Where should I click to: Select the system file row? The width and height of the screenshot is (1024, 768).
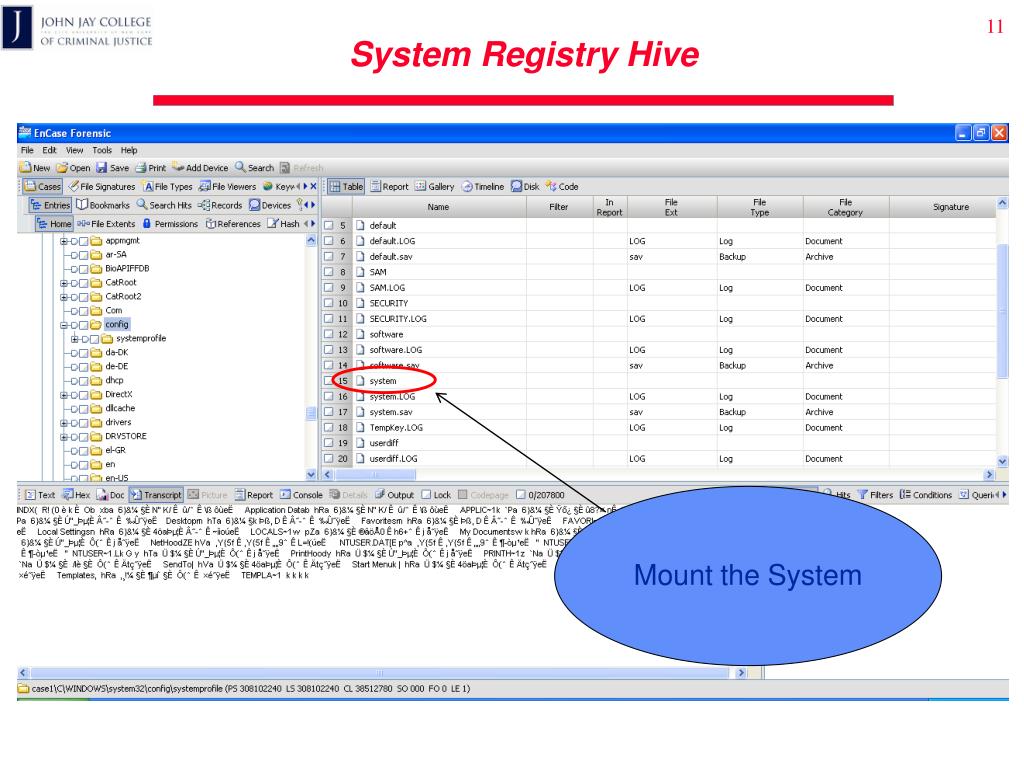[x=659, y=381]
